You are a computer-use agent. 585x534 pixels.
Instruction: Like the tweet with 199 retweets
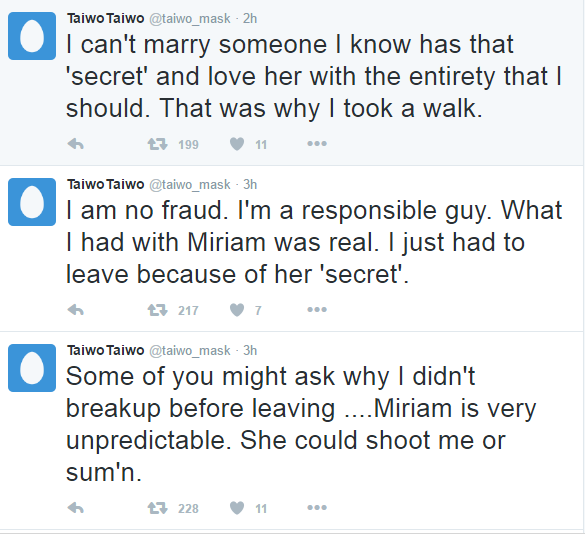[237, 144]
